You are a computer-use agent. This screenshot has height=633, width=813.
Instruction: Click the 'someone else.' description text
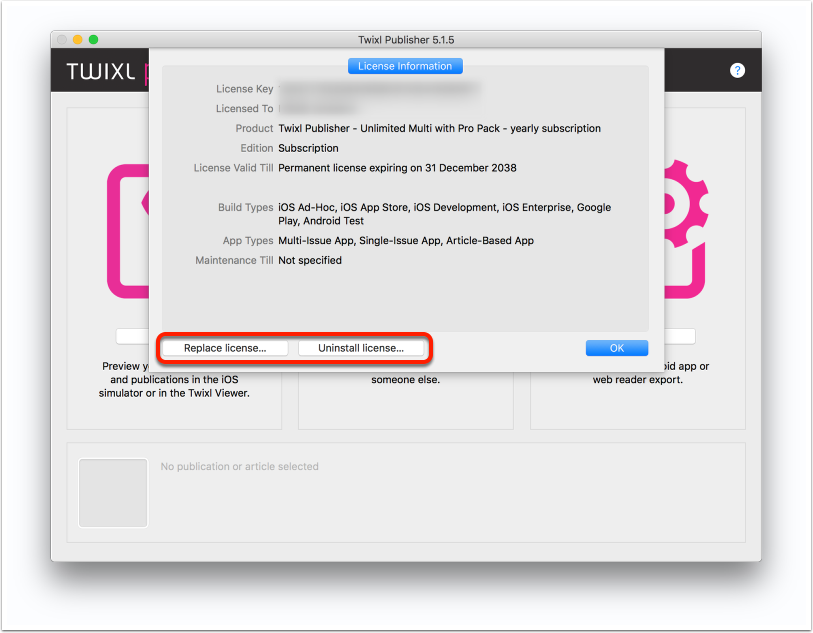(x=405, y=379)
